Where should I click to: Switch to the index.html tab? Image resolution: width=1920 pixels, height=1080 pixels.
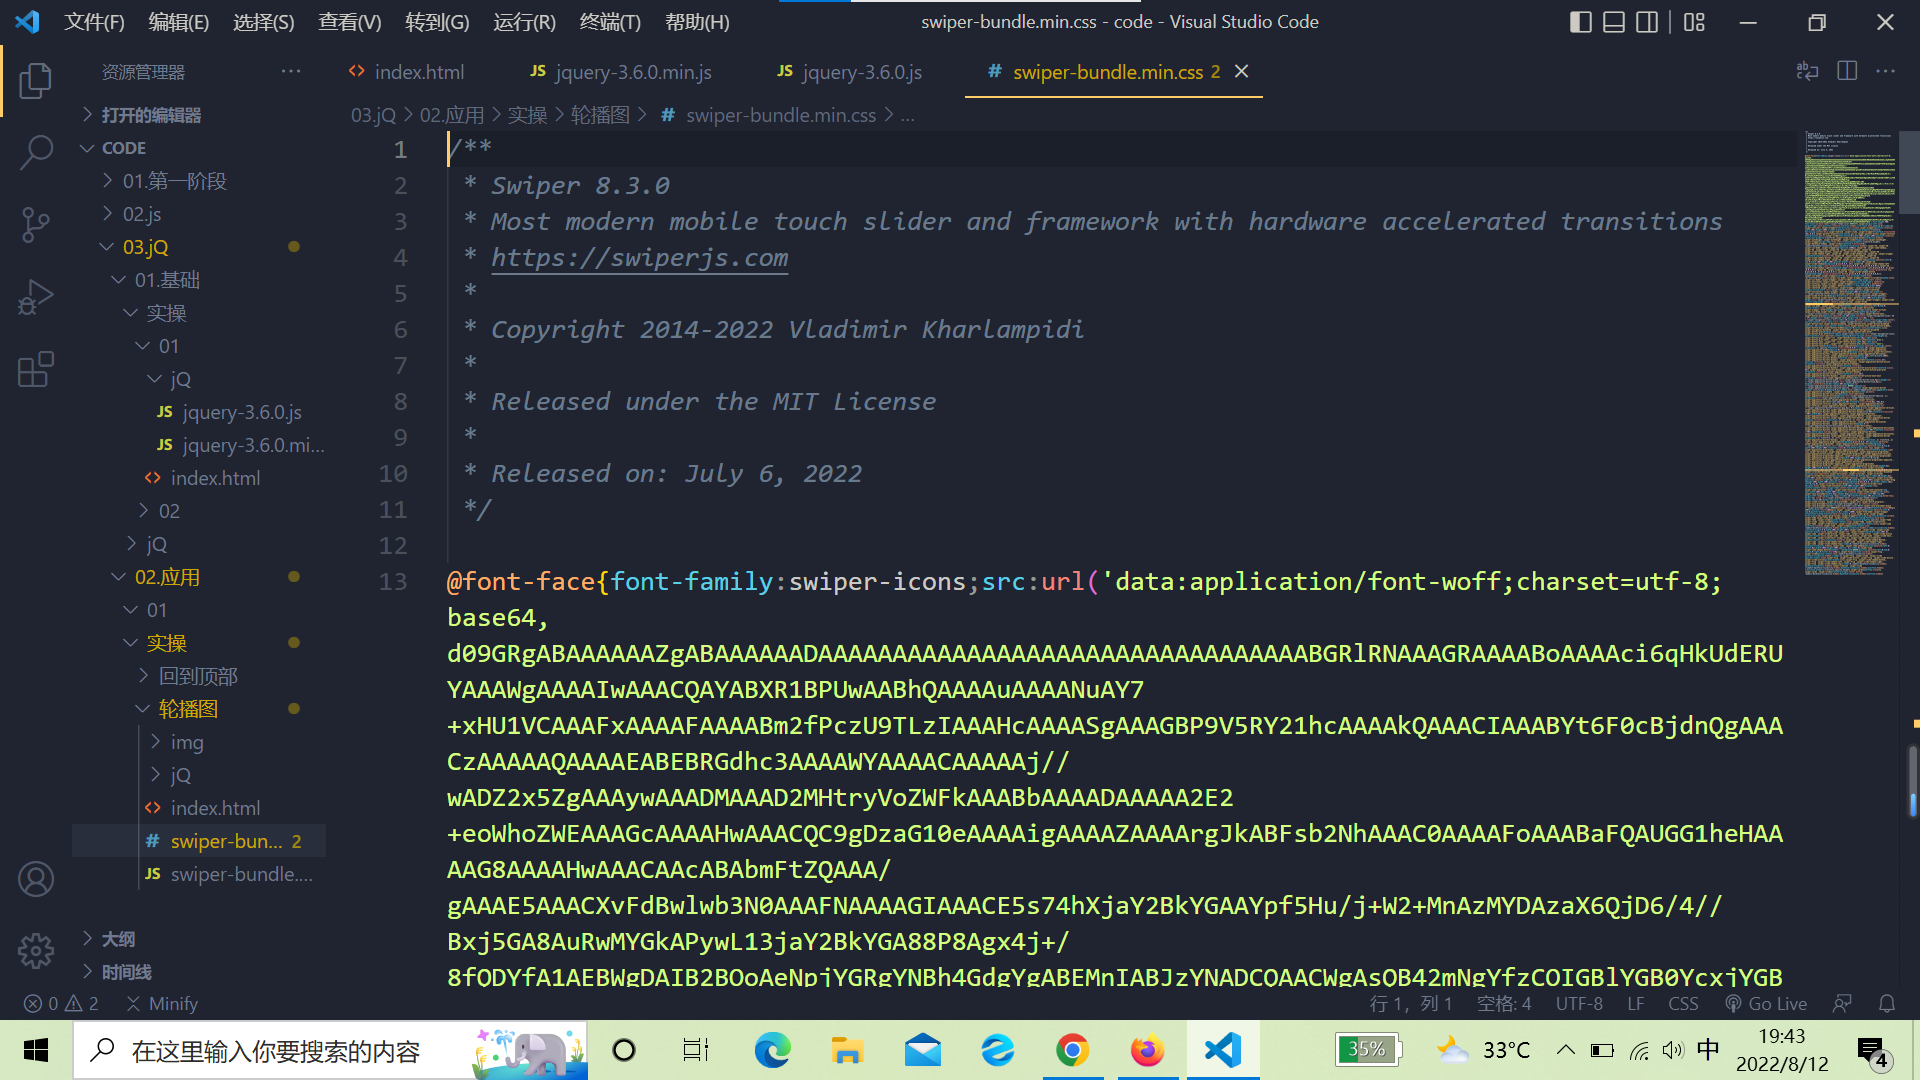coord(406,71)
